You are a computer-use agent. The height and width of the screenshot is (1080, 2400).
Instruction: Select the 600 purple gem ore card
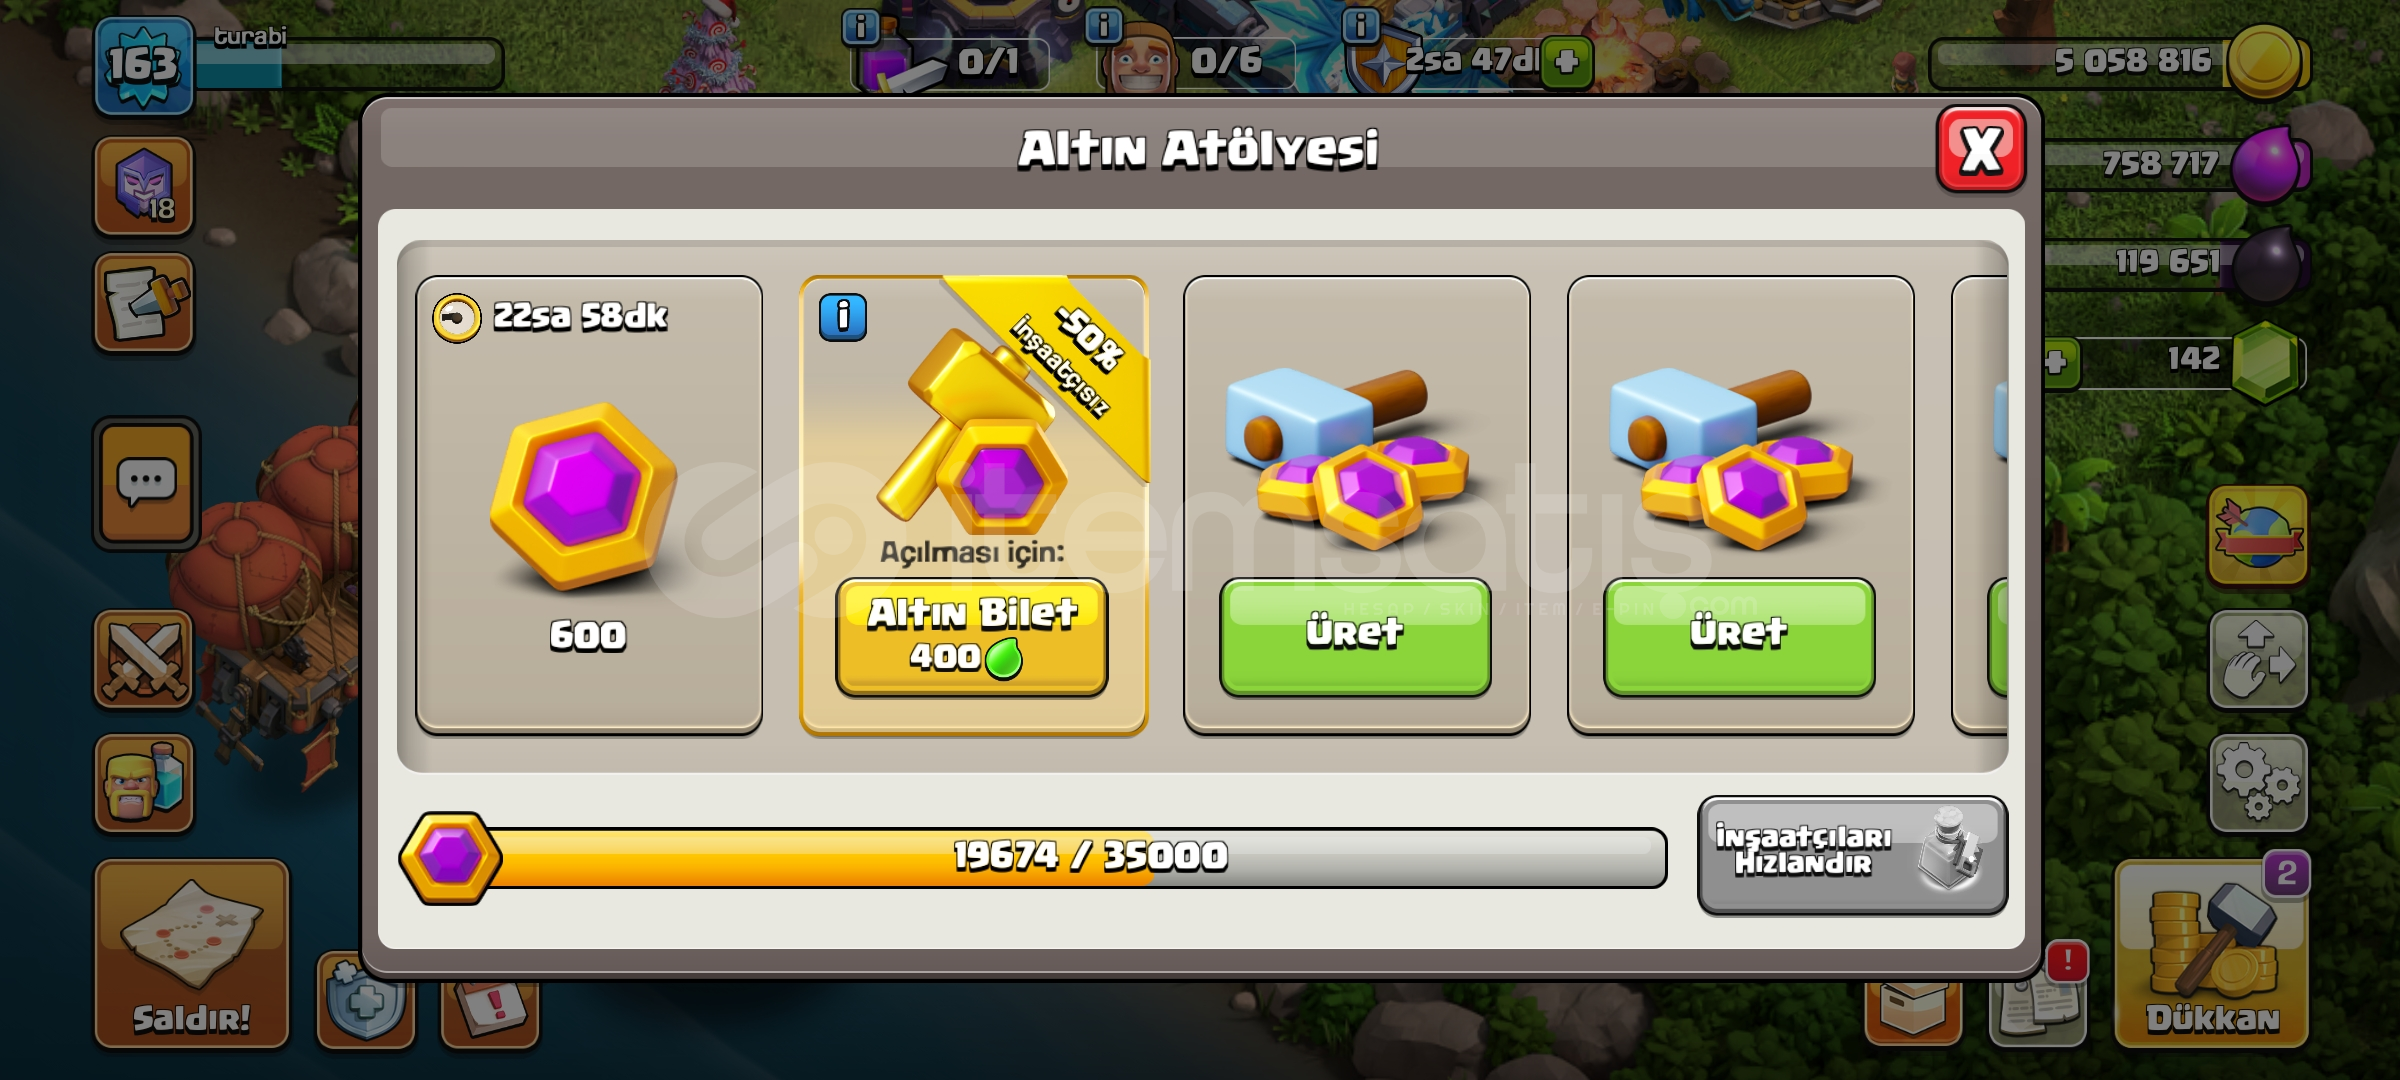coord(589,506)
